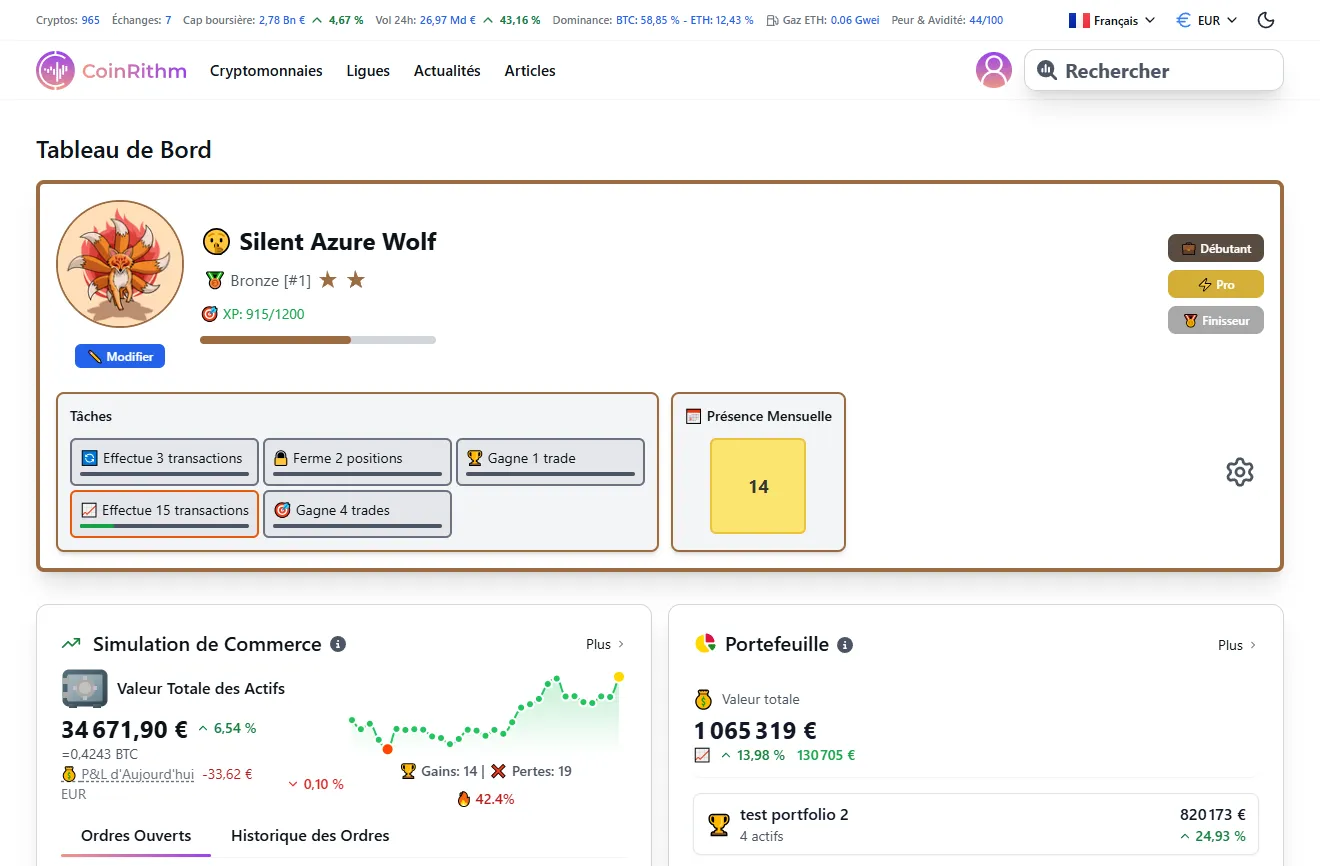Click the XP progress bar
This screenshot has width=1320, height=866.
318,340
